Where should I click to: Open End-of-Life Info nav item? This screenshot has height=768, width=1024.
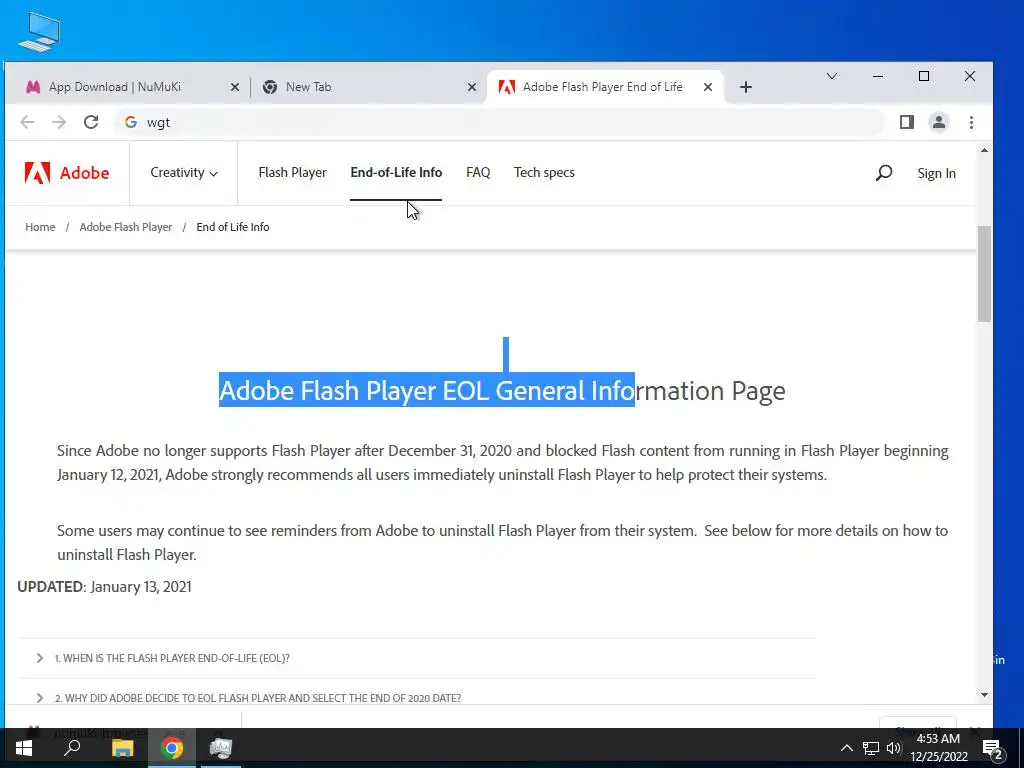pos(396,172)
